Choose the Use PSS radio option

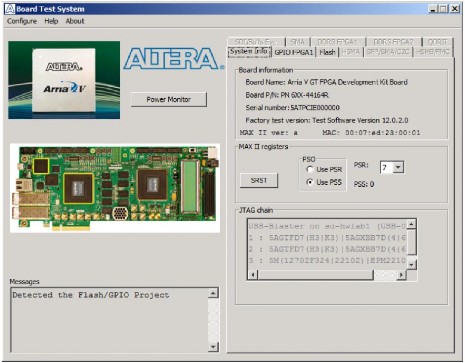(x=324, y=182)
